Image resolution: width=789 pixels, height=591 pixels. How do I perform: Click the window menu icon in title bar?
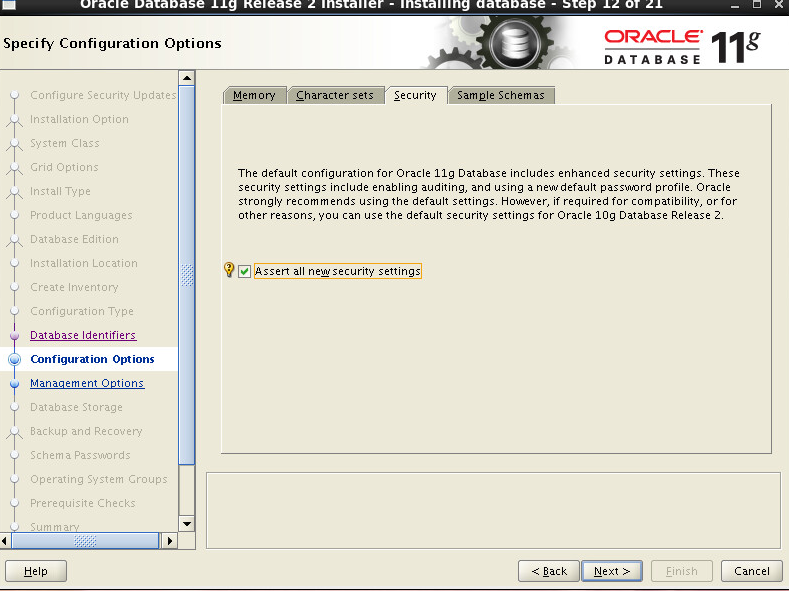9,5
